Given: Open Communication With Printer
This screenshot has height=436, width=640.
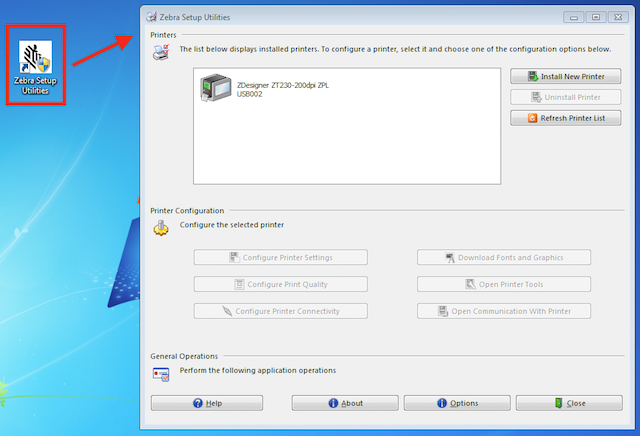Looking at the screenshot, I should [503, 311].
